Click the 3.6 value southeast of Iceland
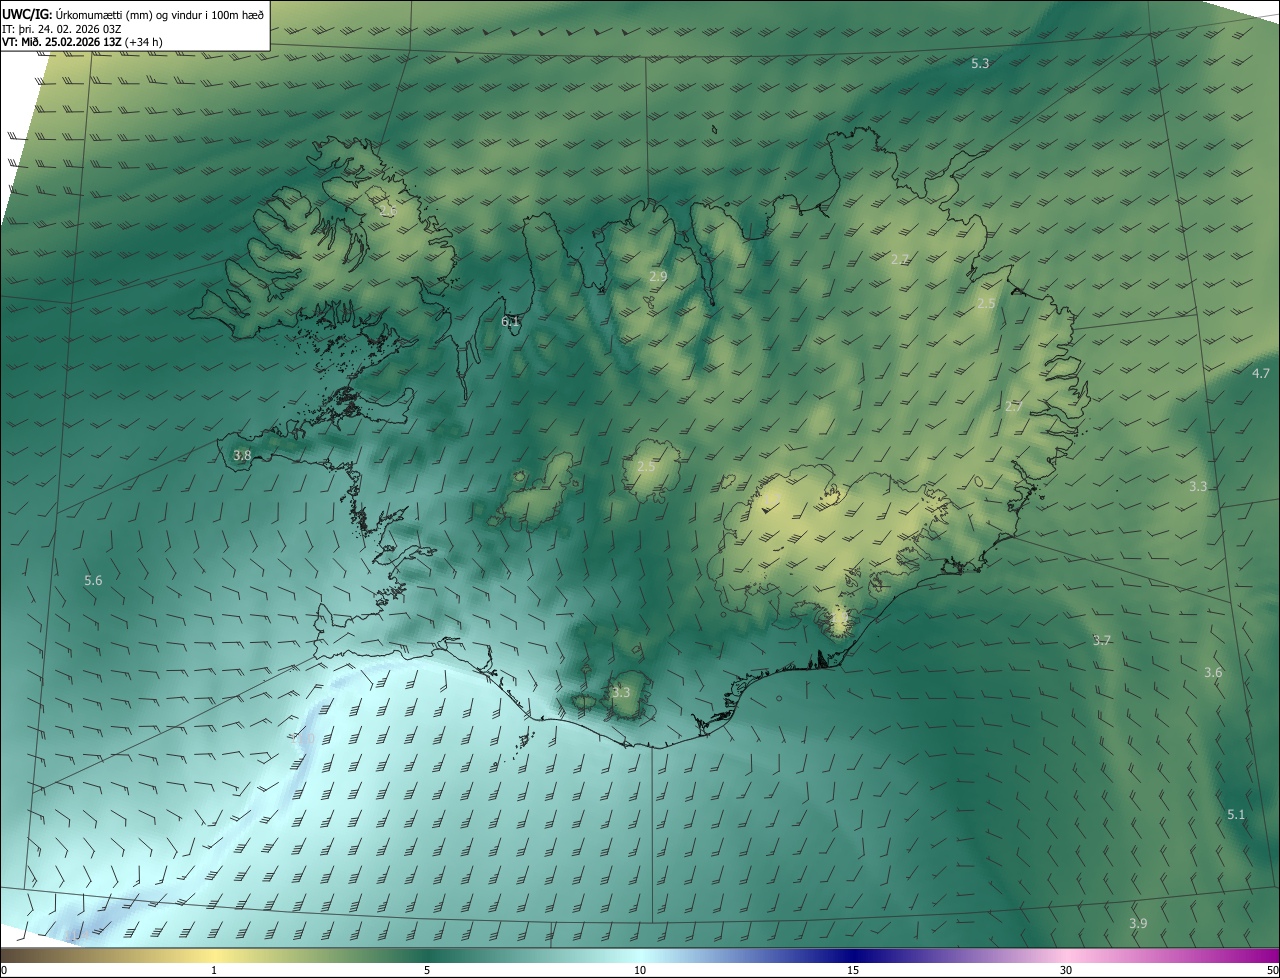Screen dimensions: 1280x978 (x=1213, y=672)
